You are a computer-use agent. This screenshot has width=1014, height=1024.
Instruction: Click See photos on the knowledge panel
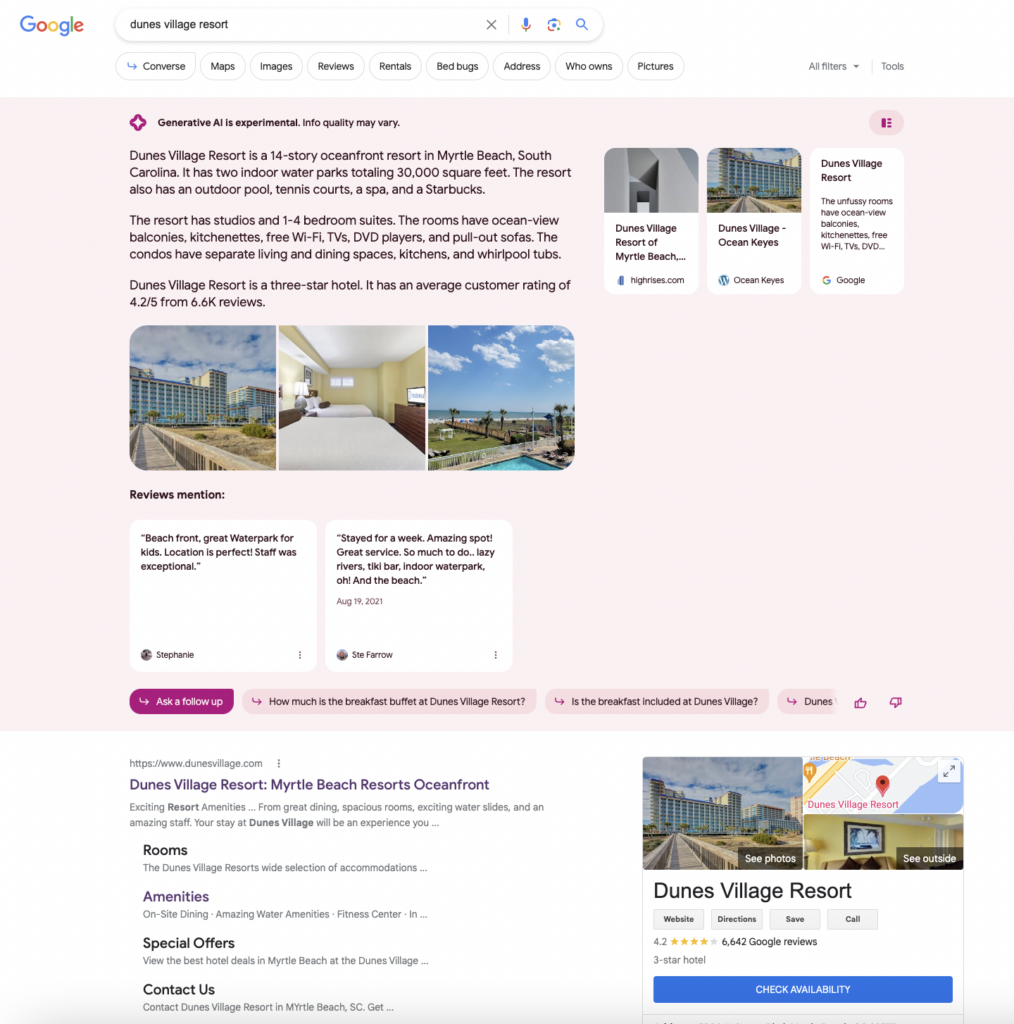click(770, 859)
